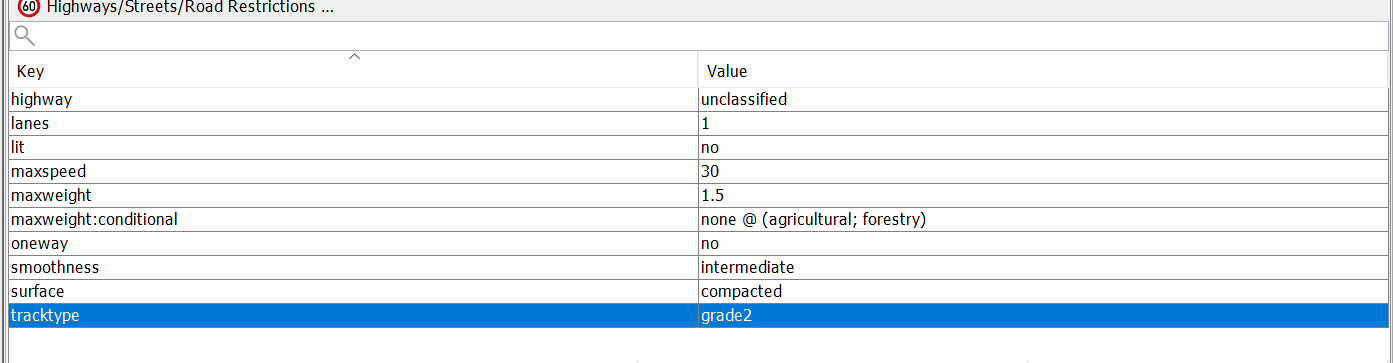Image resolution: width=1393 pixels, height=363 pixels.
Task: Click the maxspeed 60 preset icon
Action: click(29, 7)
